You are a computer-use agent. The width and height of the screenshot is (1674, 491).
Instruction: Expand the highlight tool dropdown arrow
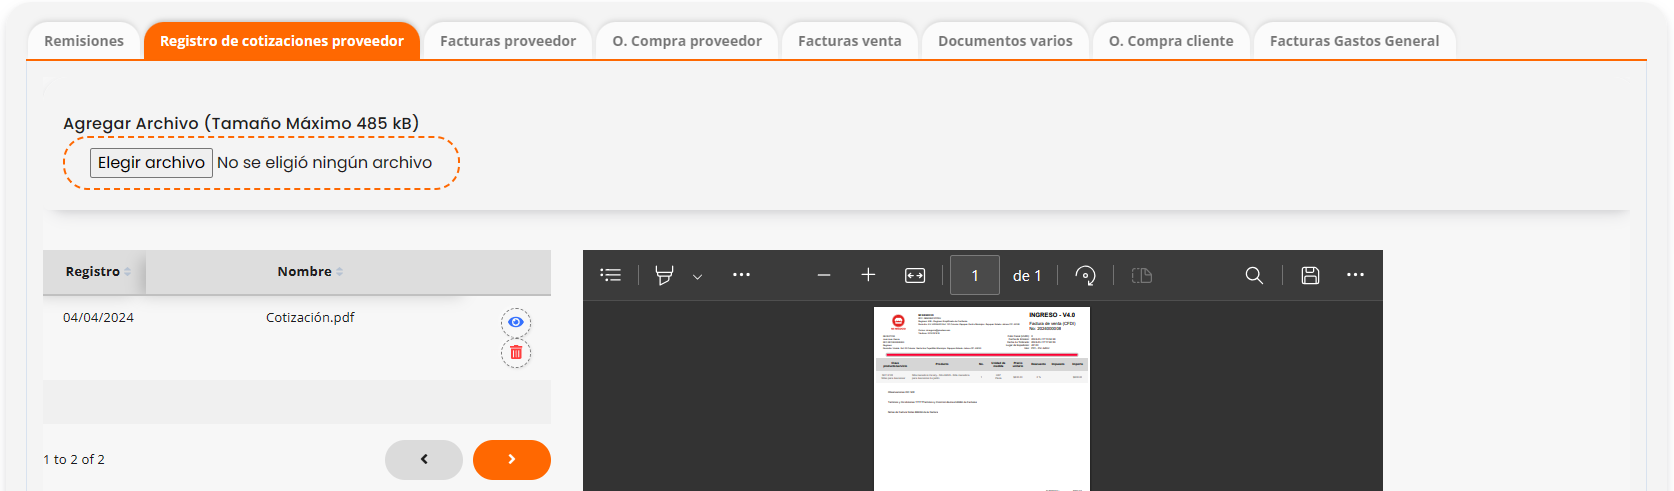point(698,277)
